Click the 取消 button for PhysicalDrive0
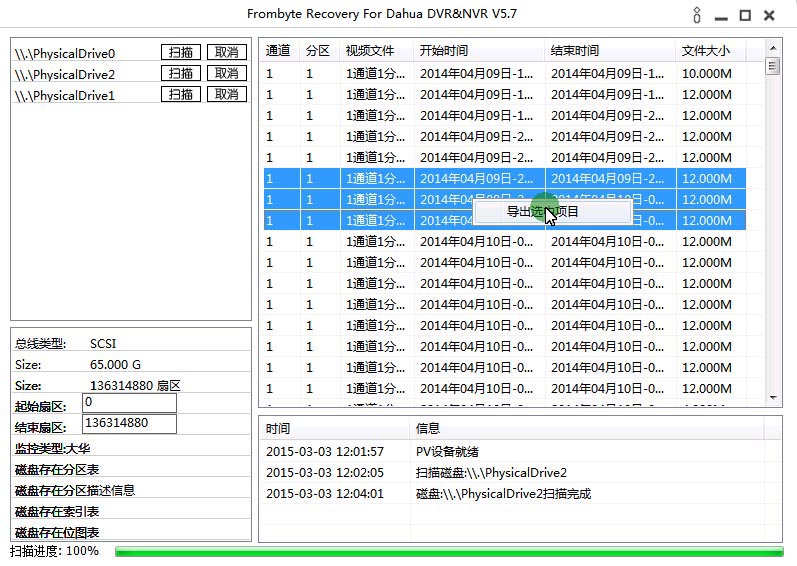The width and height of the screenshot is (797, 566). pyautogui.click(x=227, y=53)
